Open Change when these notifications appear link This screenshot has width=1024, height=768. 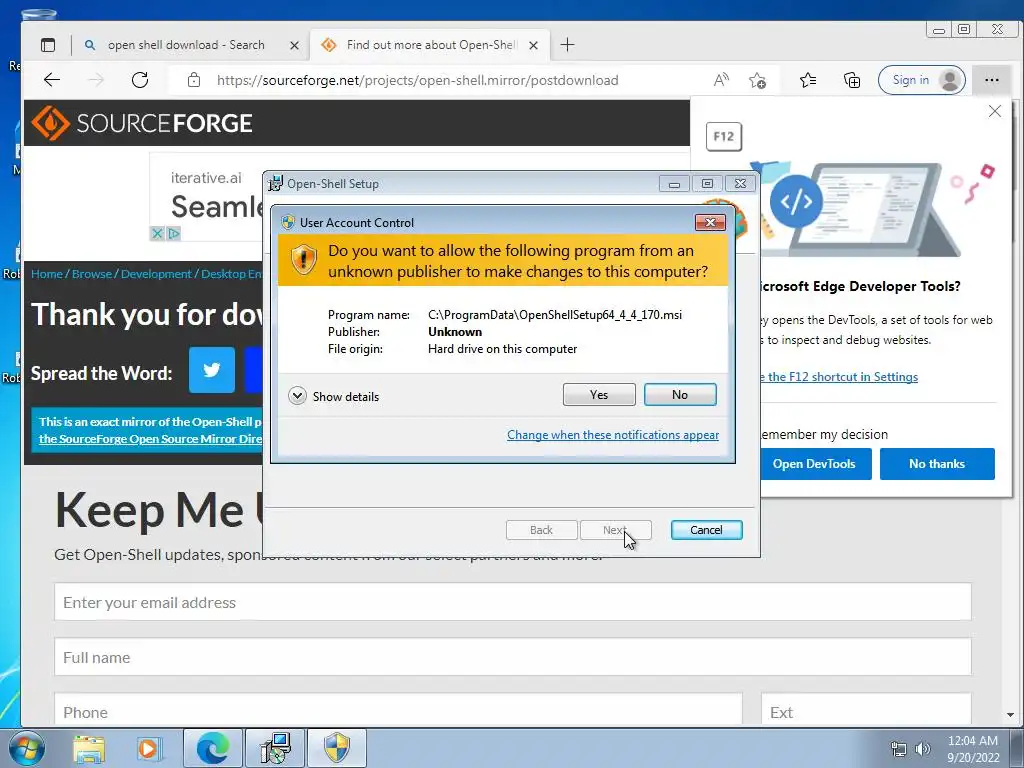tap(613, 435)
